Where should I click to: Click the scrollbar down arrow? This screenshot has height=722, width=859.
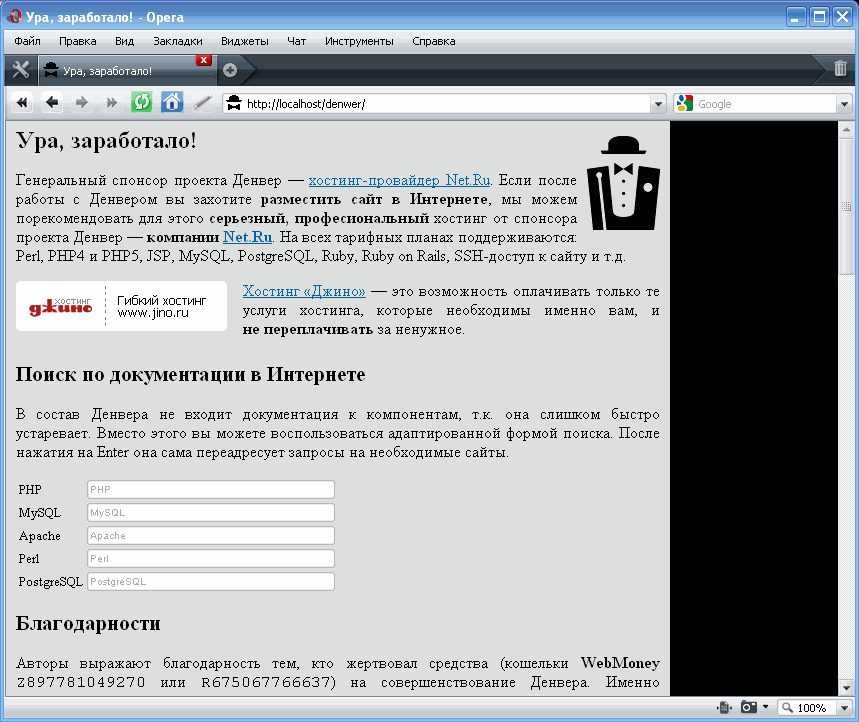pyautogui.click(x=846, y=688)
